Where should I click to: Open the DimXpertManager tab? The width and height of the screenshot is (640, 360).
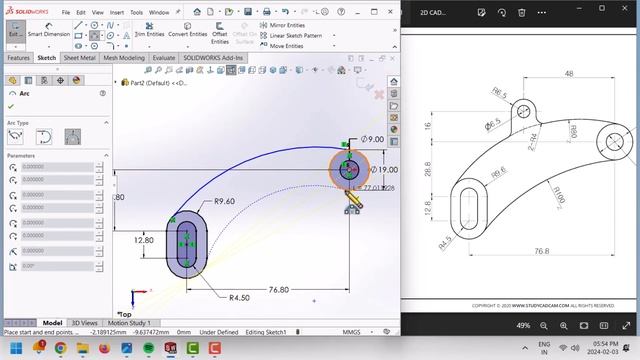pyautogui.click(x=60, y=80)
